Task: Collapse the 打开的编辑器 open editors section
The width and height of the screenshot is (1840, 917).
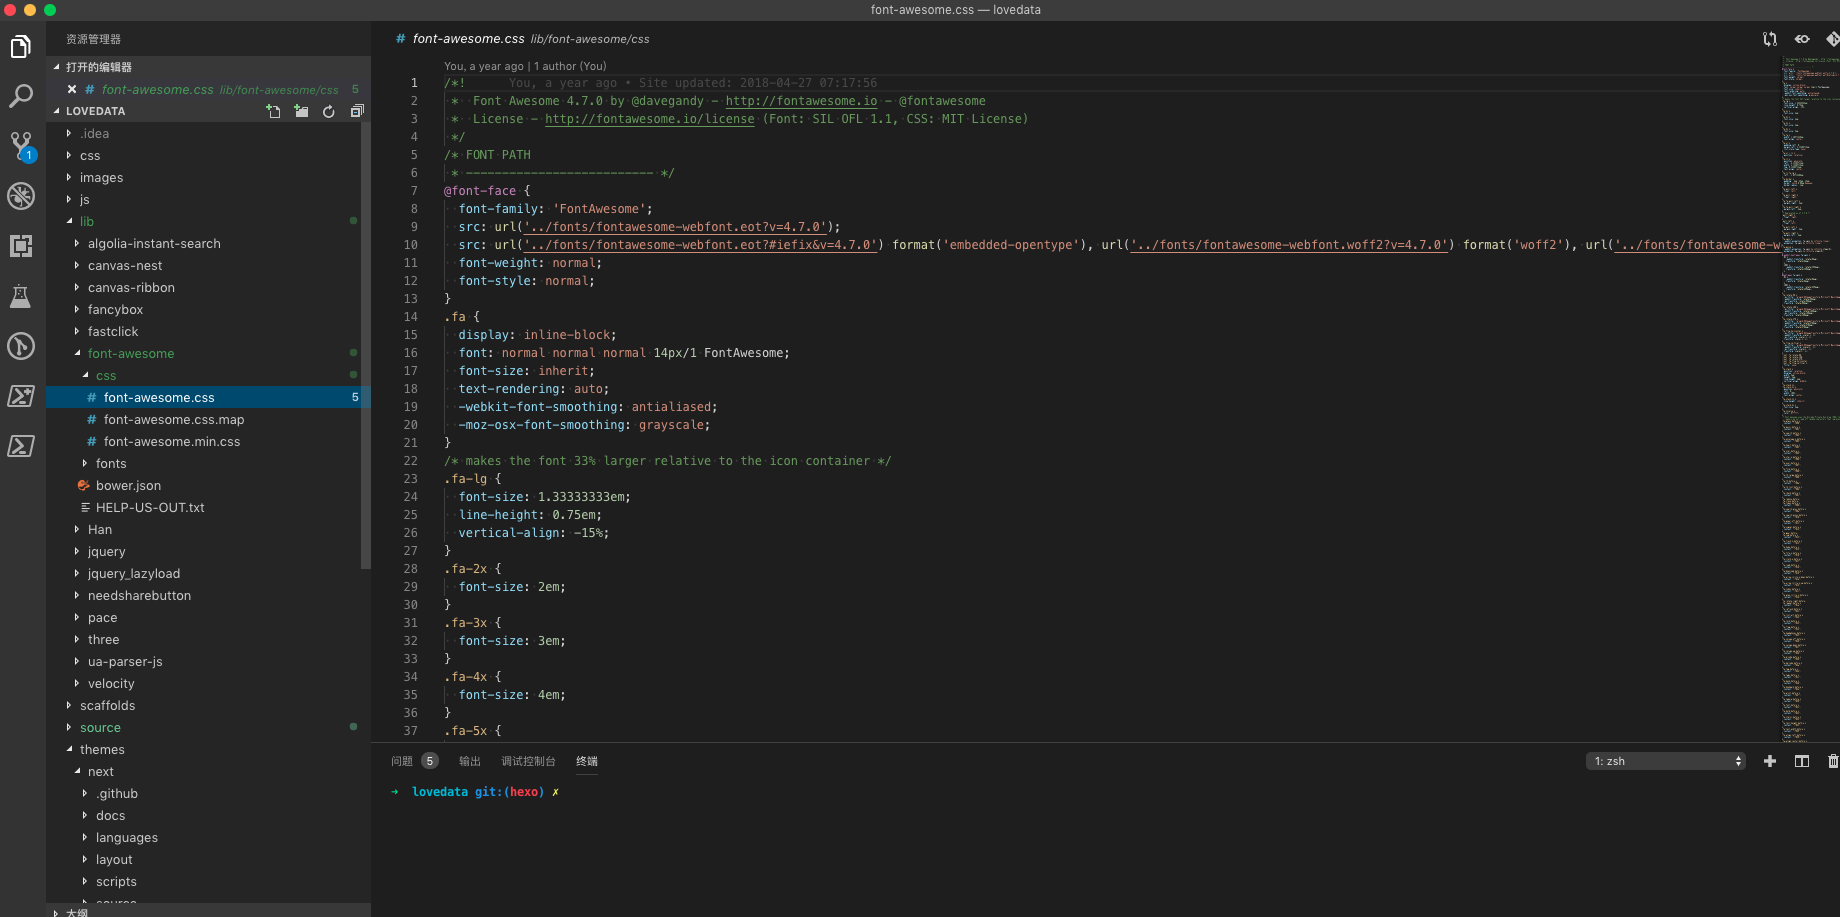Action: tap(208, 67)
